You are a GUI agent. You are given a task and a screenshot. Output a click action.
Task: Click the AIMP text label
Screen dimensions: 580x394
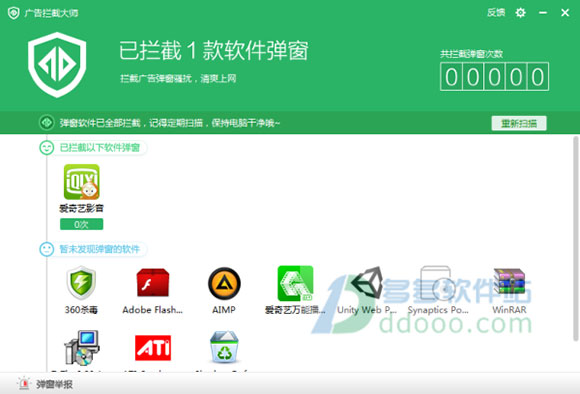[x=224, y=310]
